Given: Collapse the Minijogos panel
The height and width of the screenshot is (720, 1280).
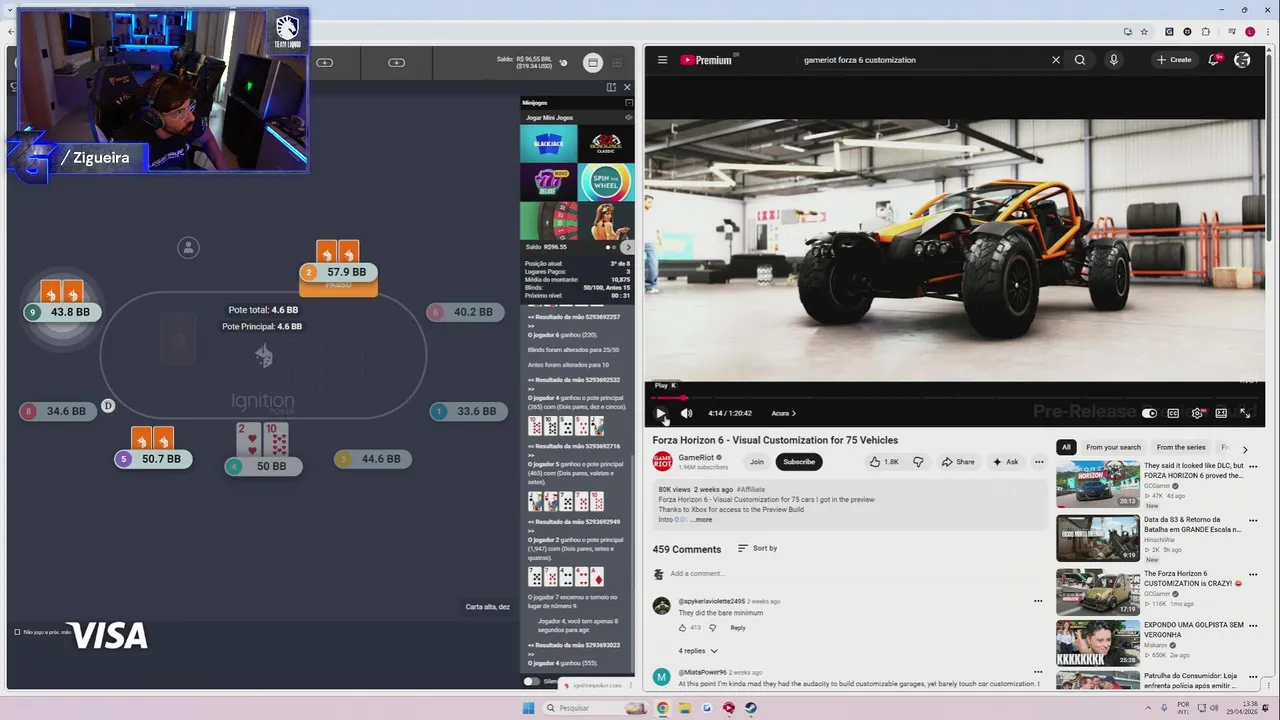Looking at the screenshot, I should [628, 103].
